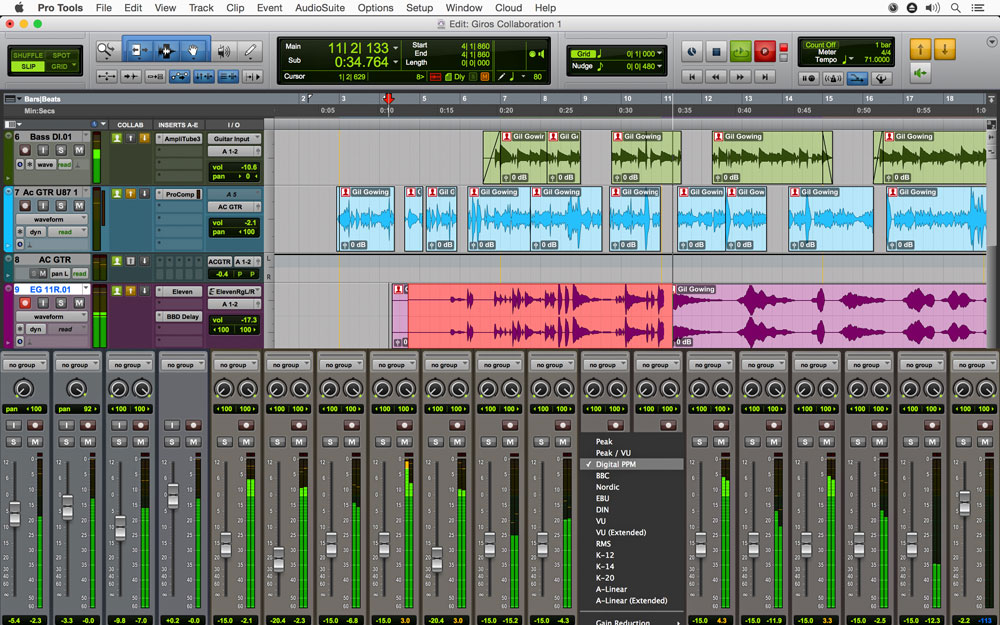Open Guitar Input selector on Bass track

(x=234, y=138)
